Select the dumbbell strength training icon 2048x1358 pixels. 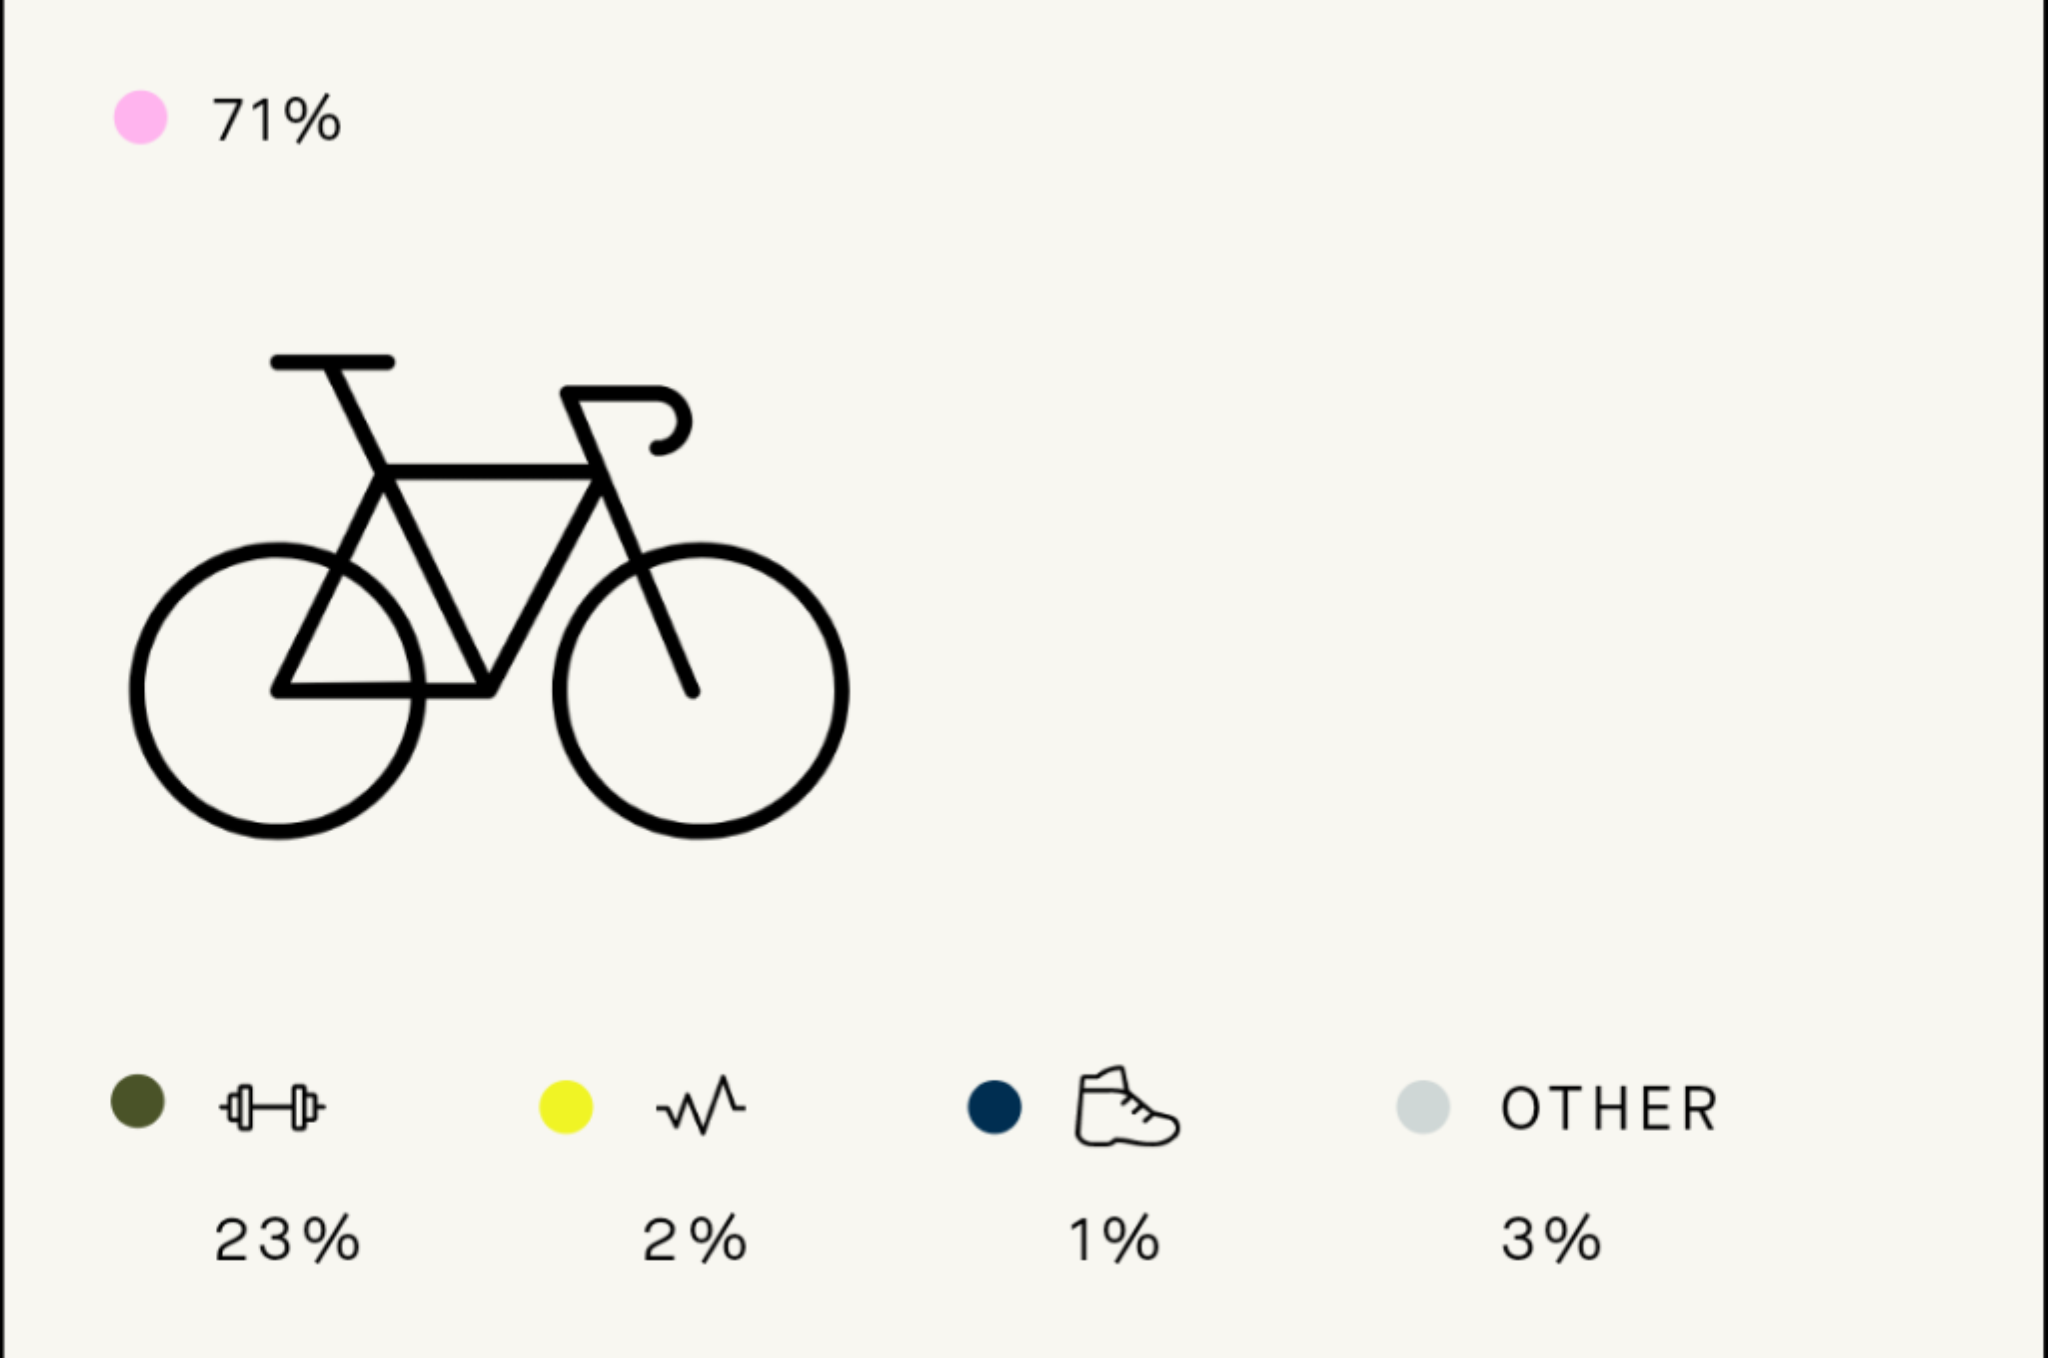(271, 1108)
